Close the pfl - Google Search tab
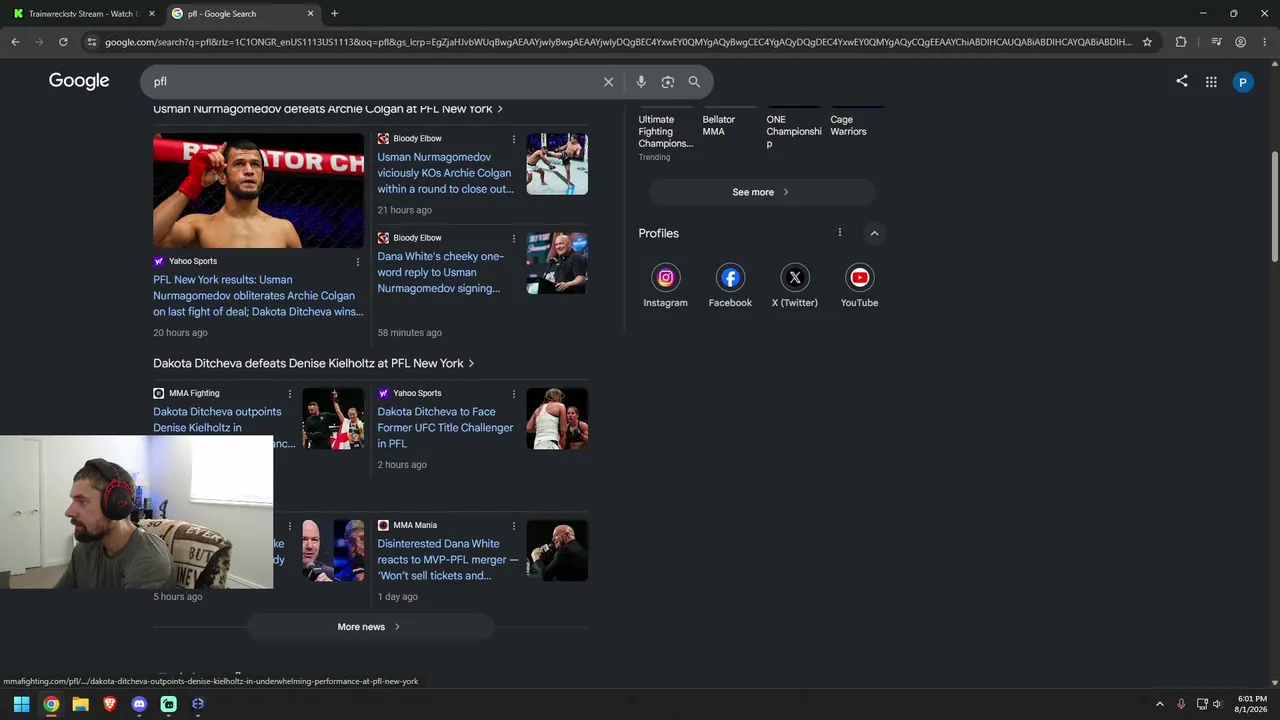1280x720 pixels. point(310,14)
